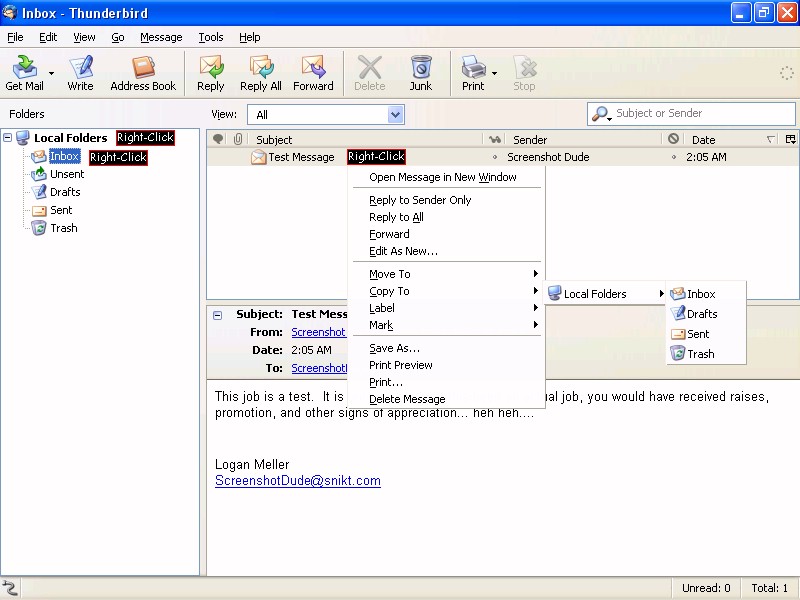Sort by the thread column header icon

218,139
